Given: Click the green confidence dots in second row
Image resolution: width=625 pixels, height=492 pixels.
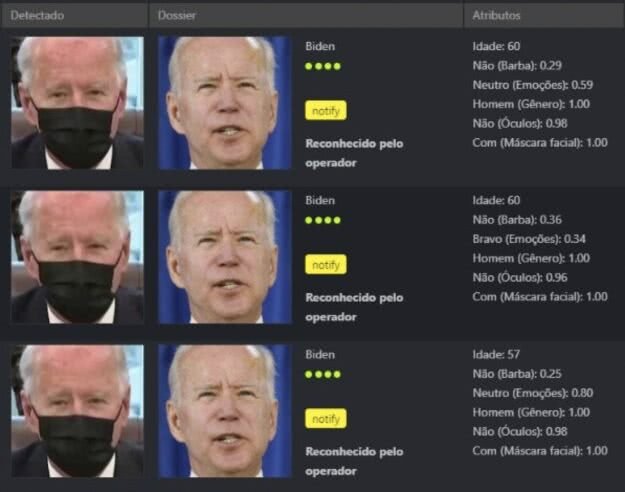Looking at the screenshot, I should 323,220.
